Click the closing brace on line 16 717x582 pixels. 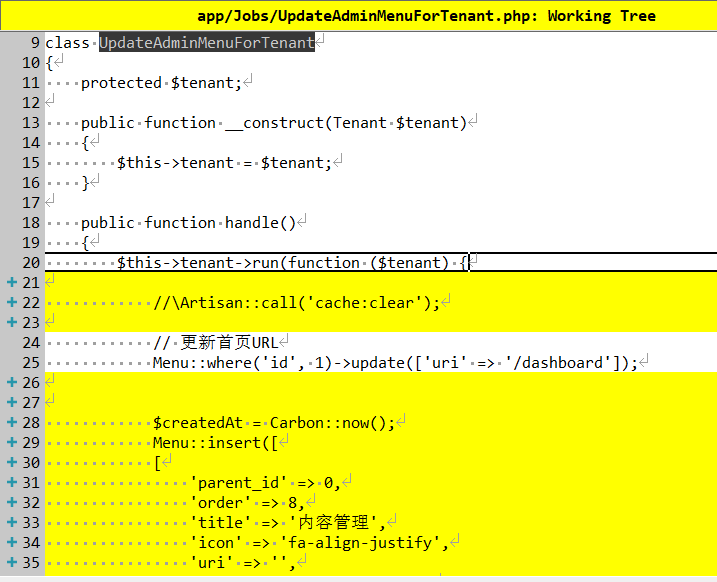(85, 183)
